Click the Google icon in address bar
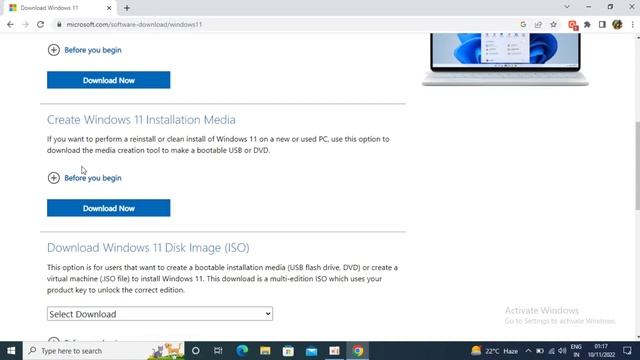The height and width of the screenshot is (360, 640). click(x=523, y=24)
